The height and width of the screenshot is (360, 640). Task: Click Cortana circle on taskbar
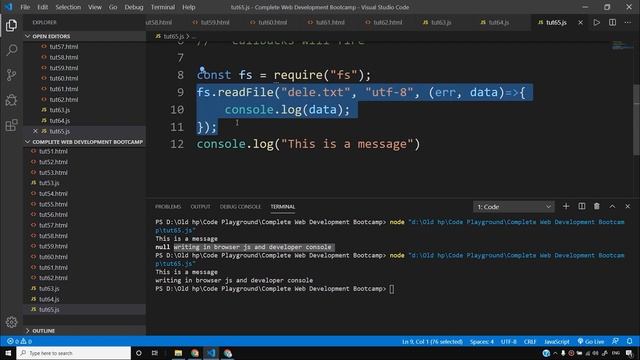point(139,353)
